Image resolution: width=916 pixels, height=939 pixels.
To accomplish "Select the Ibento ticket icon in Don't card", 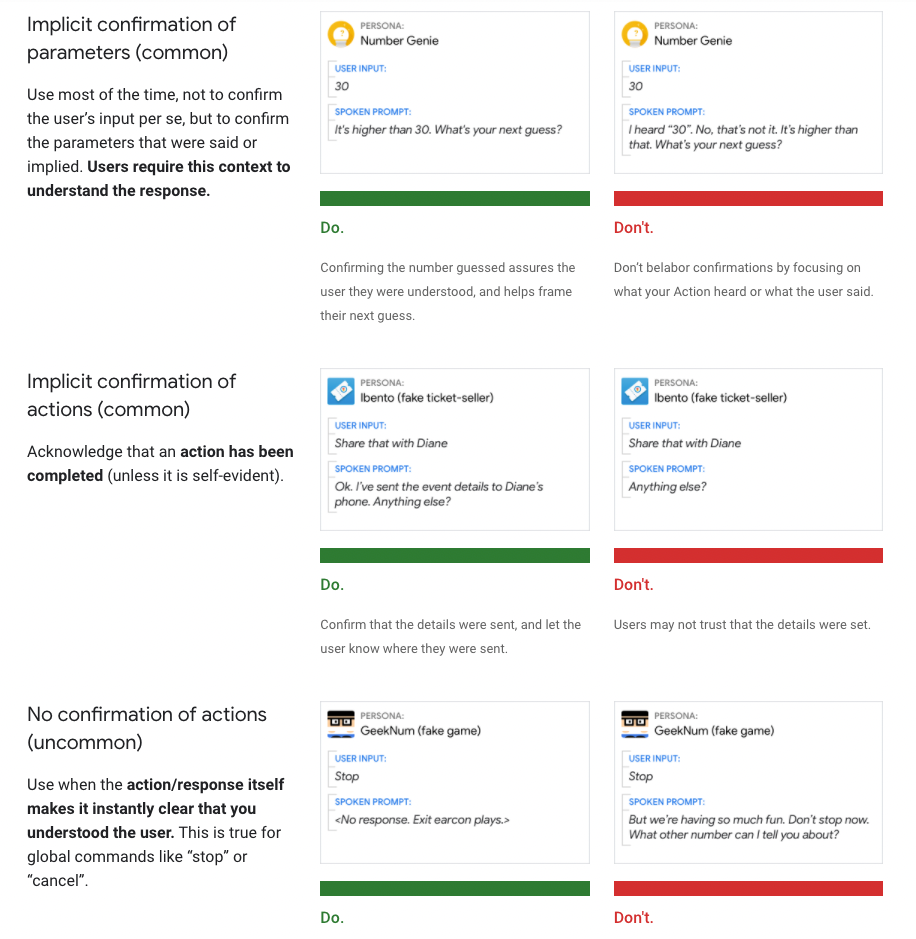I will (635, 391).
